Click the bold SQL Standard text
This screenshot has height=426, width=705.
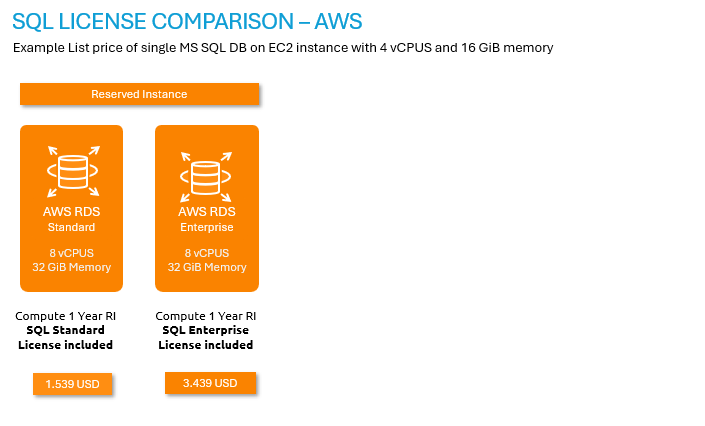click(x=65, y=330)
